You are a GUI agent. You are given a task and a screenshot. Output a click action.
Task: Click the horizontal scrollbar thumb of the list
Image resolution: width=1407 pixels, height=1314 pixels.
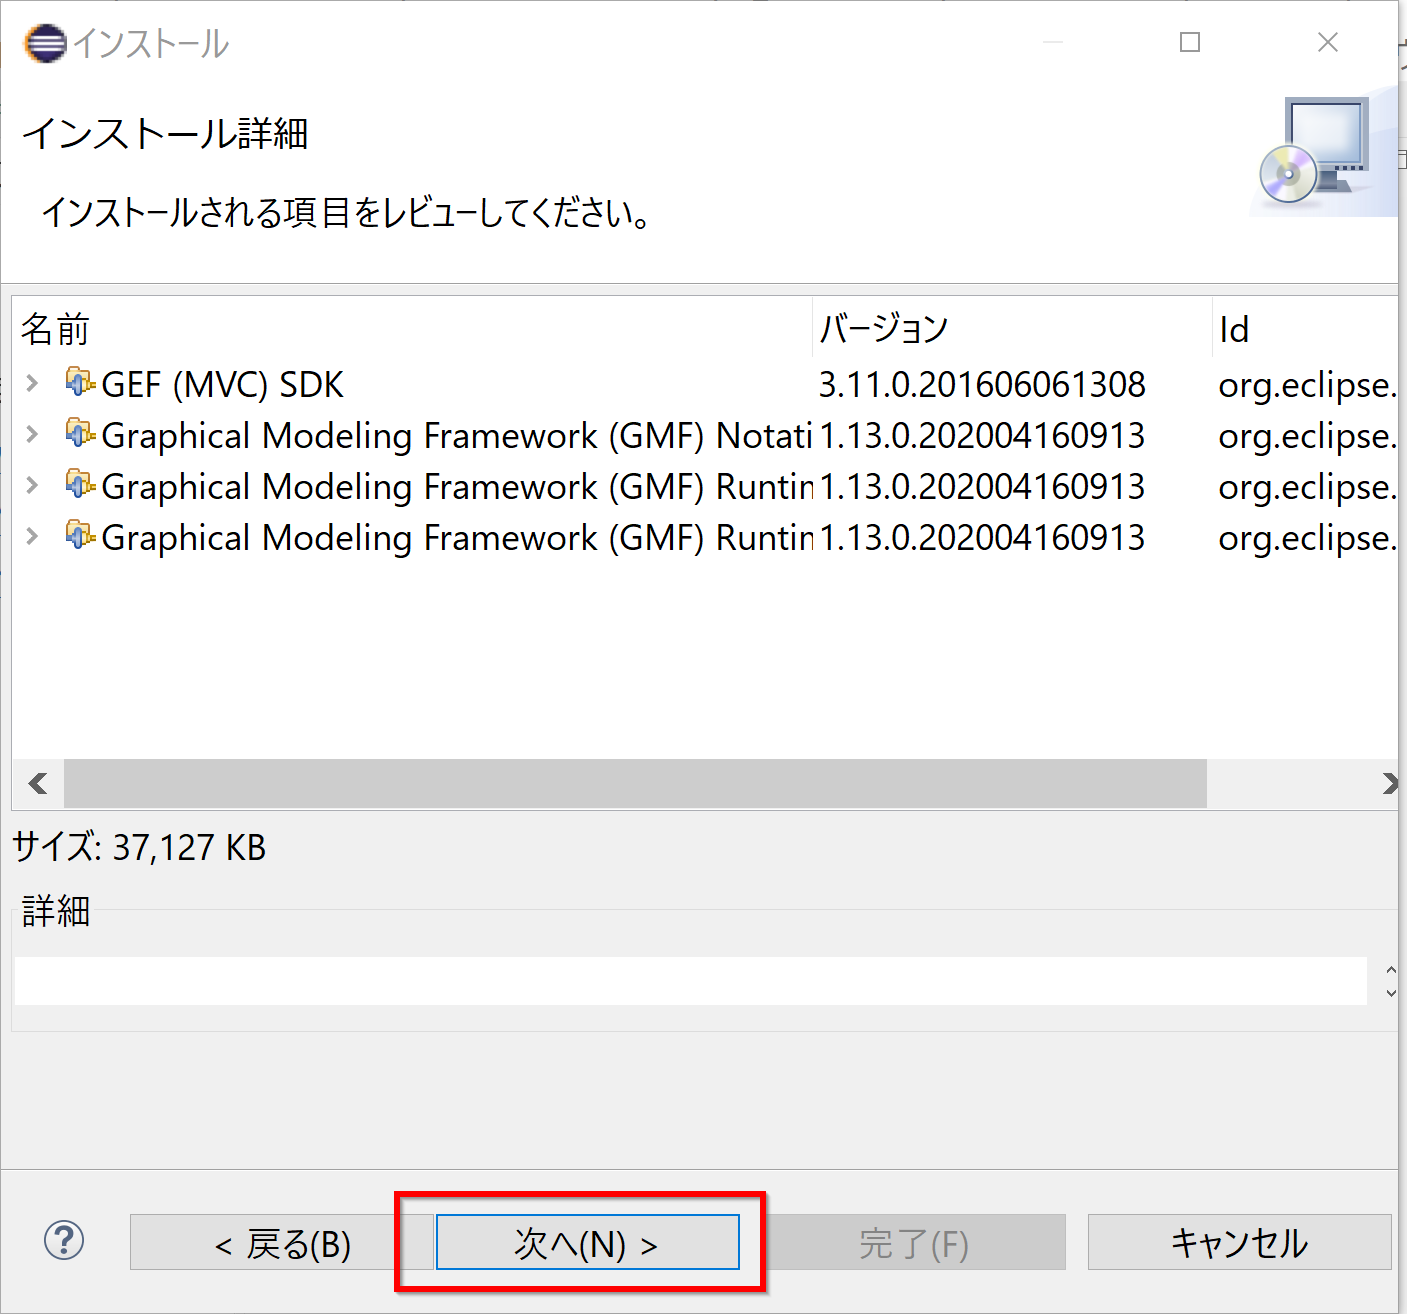tap(635, 783)
